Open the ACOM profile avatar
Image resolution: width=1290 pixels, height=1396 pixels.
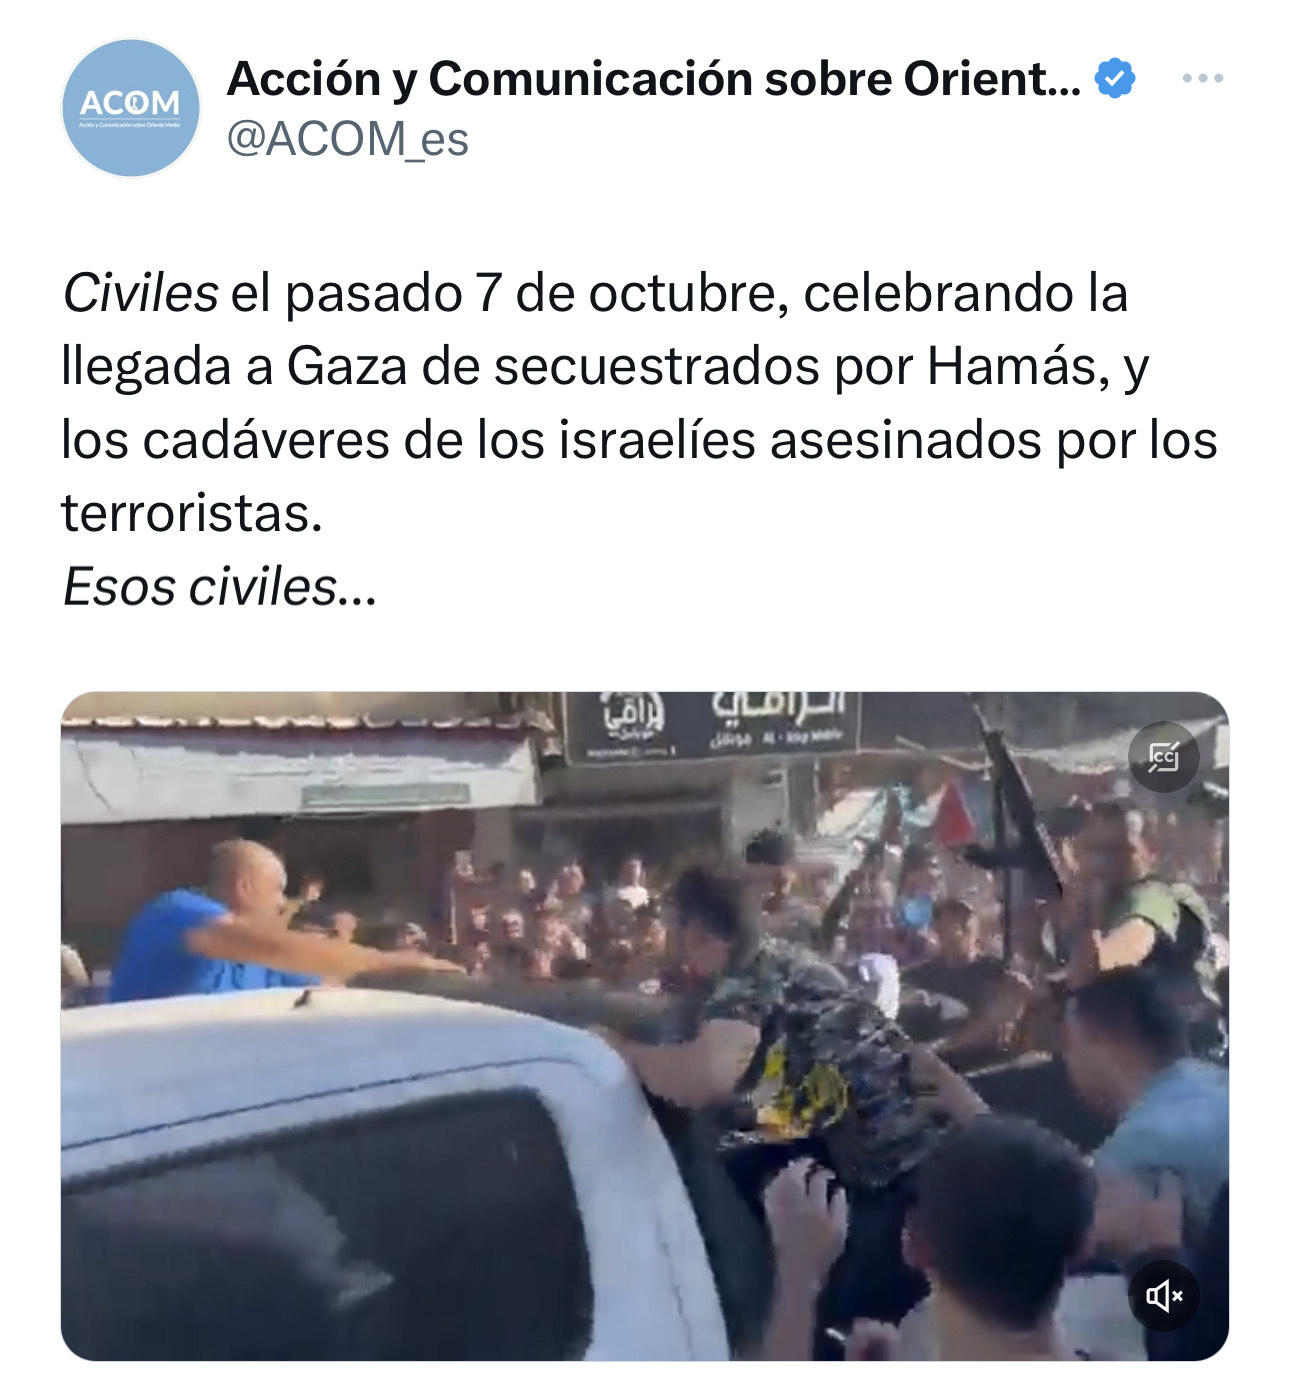pos(131,108)
